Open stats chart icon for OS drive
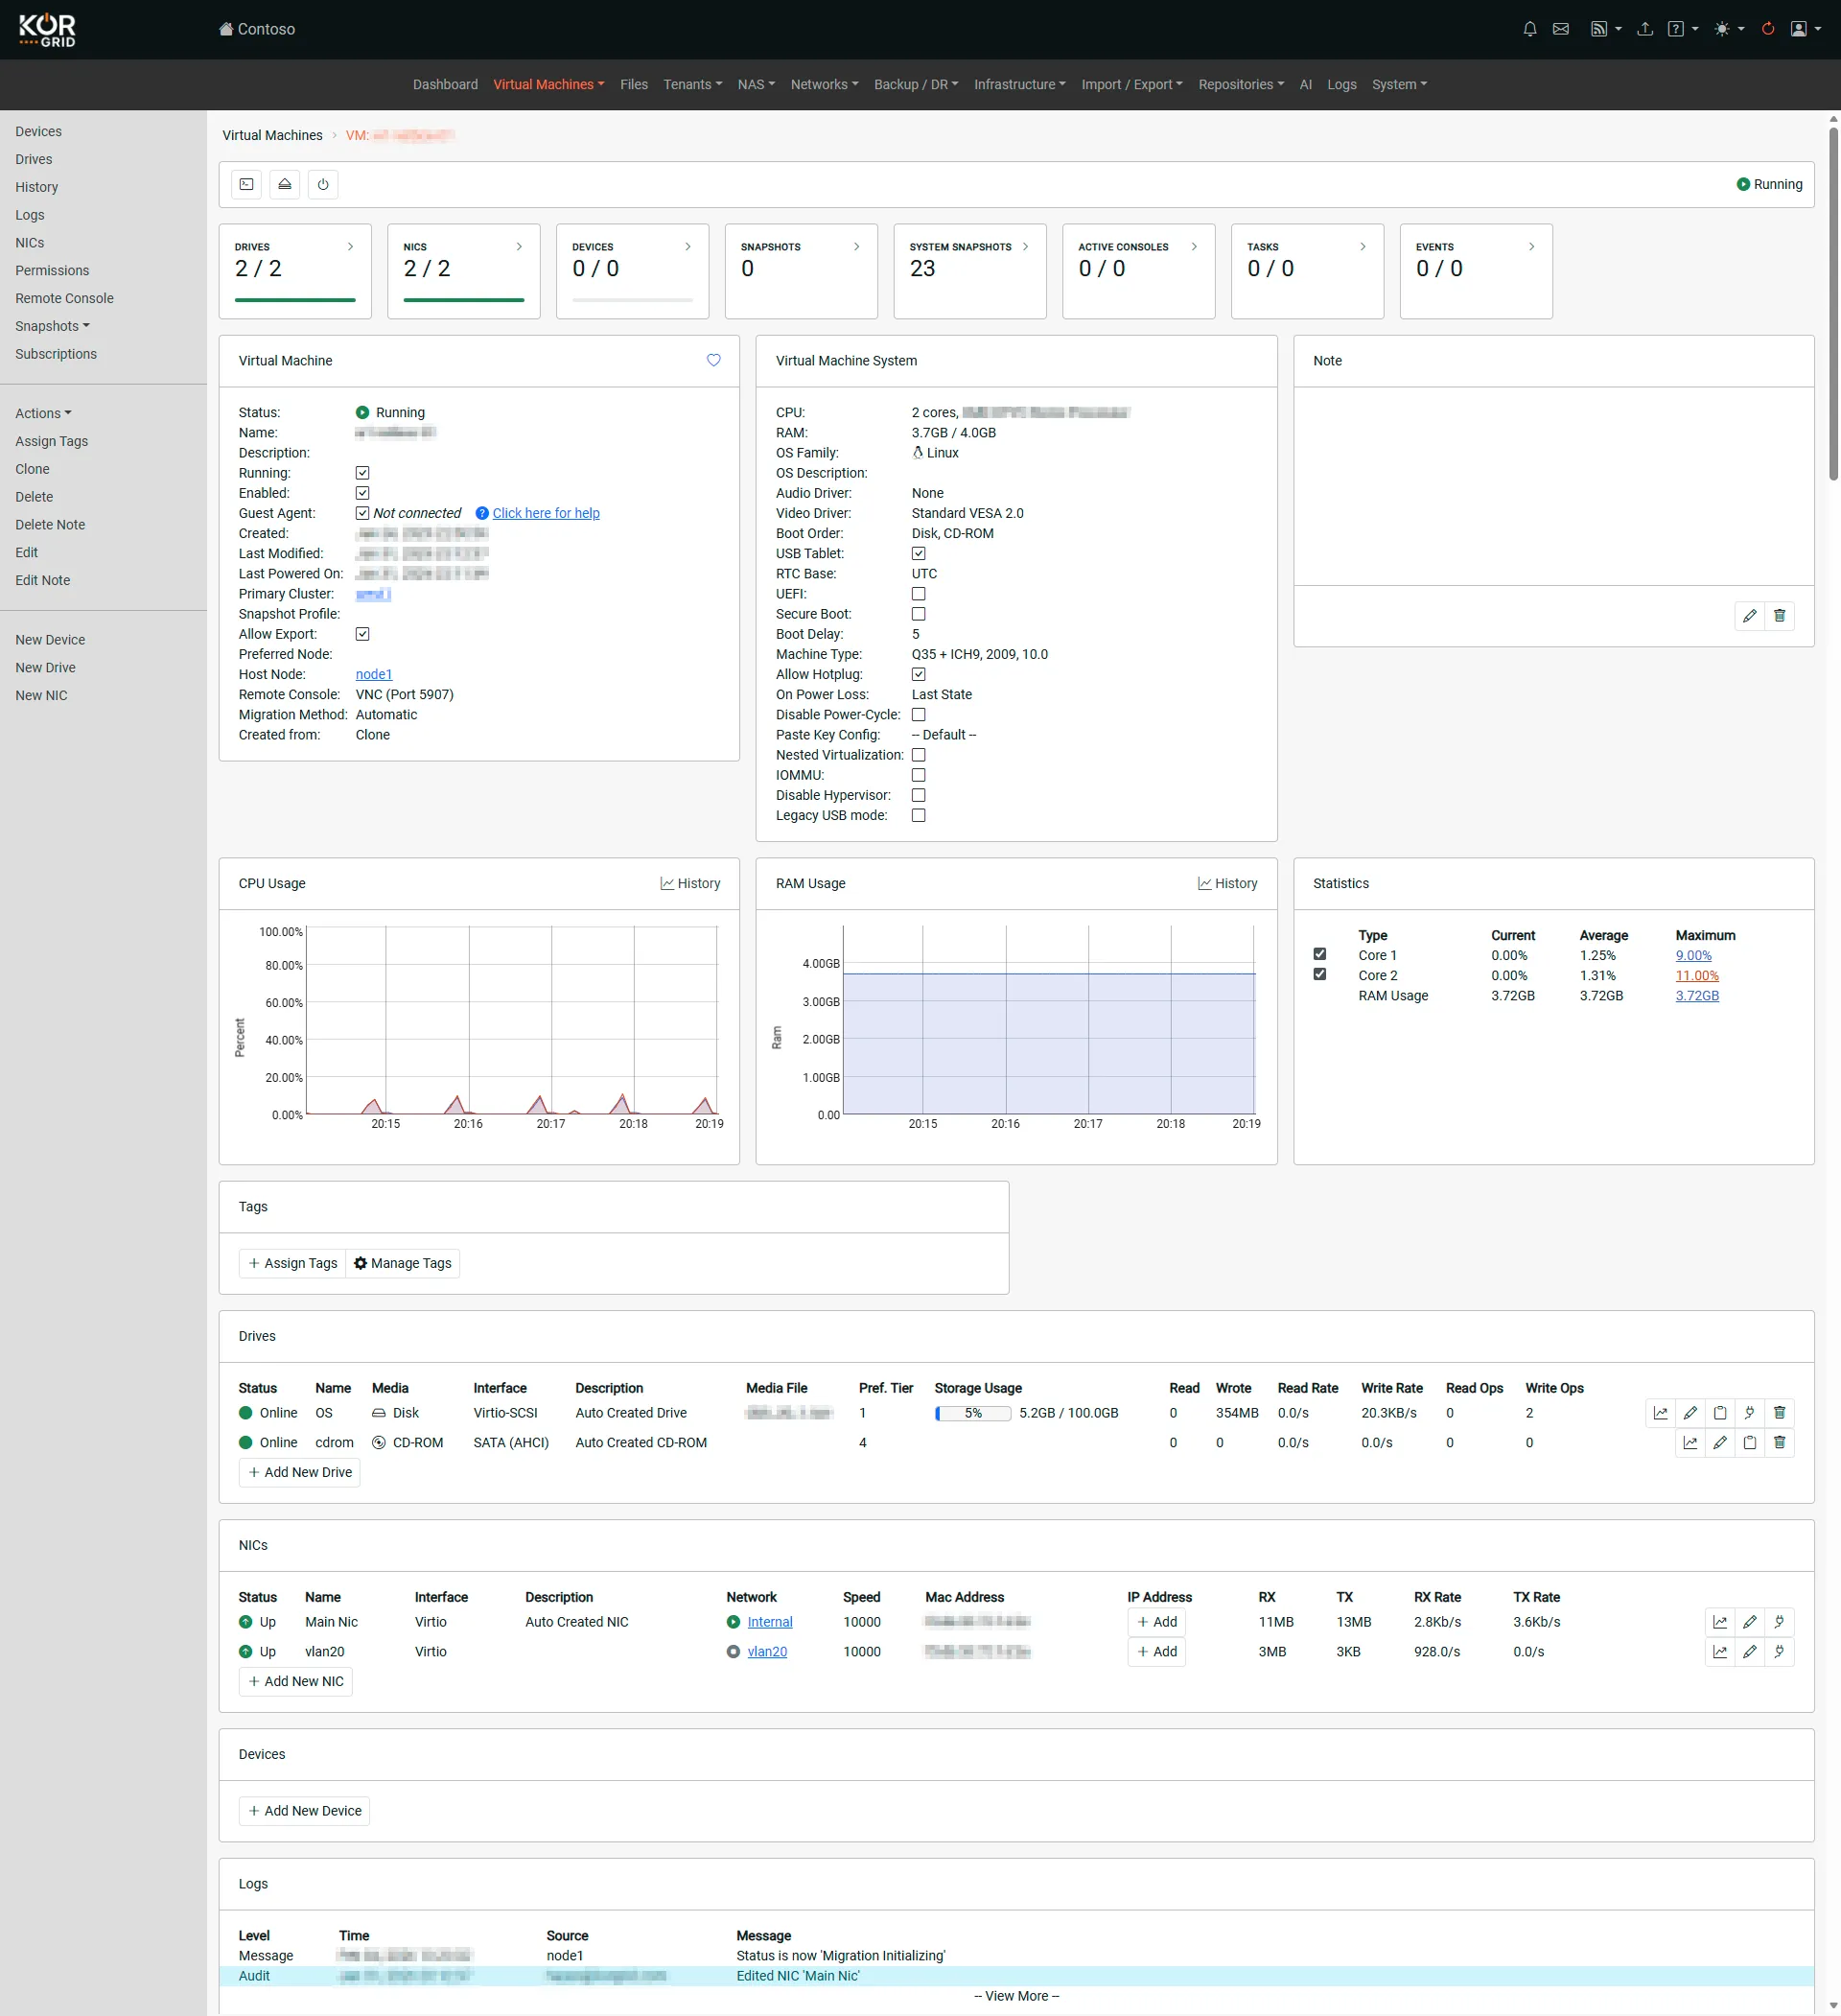The width and height of the screenshot is (1841, 2016). [x=1660, y=1413]
